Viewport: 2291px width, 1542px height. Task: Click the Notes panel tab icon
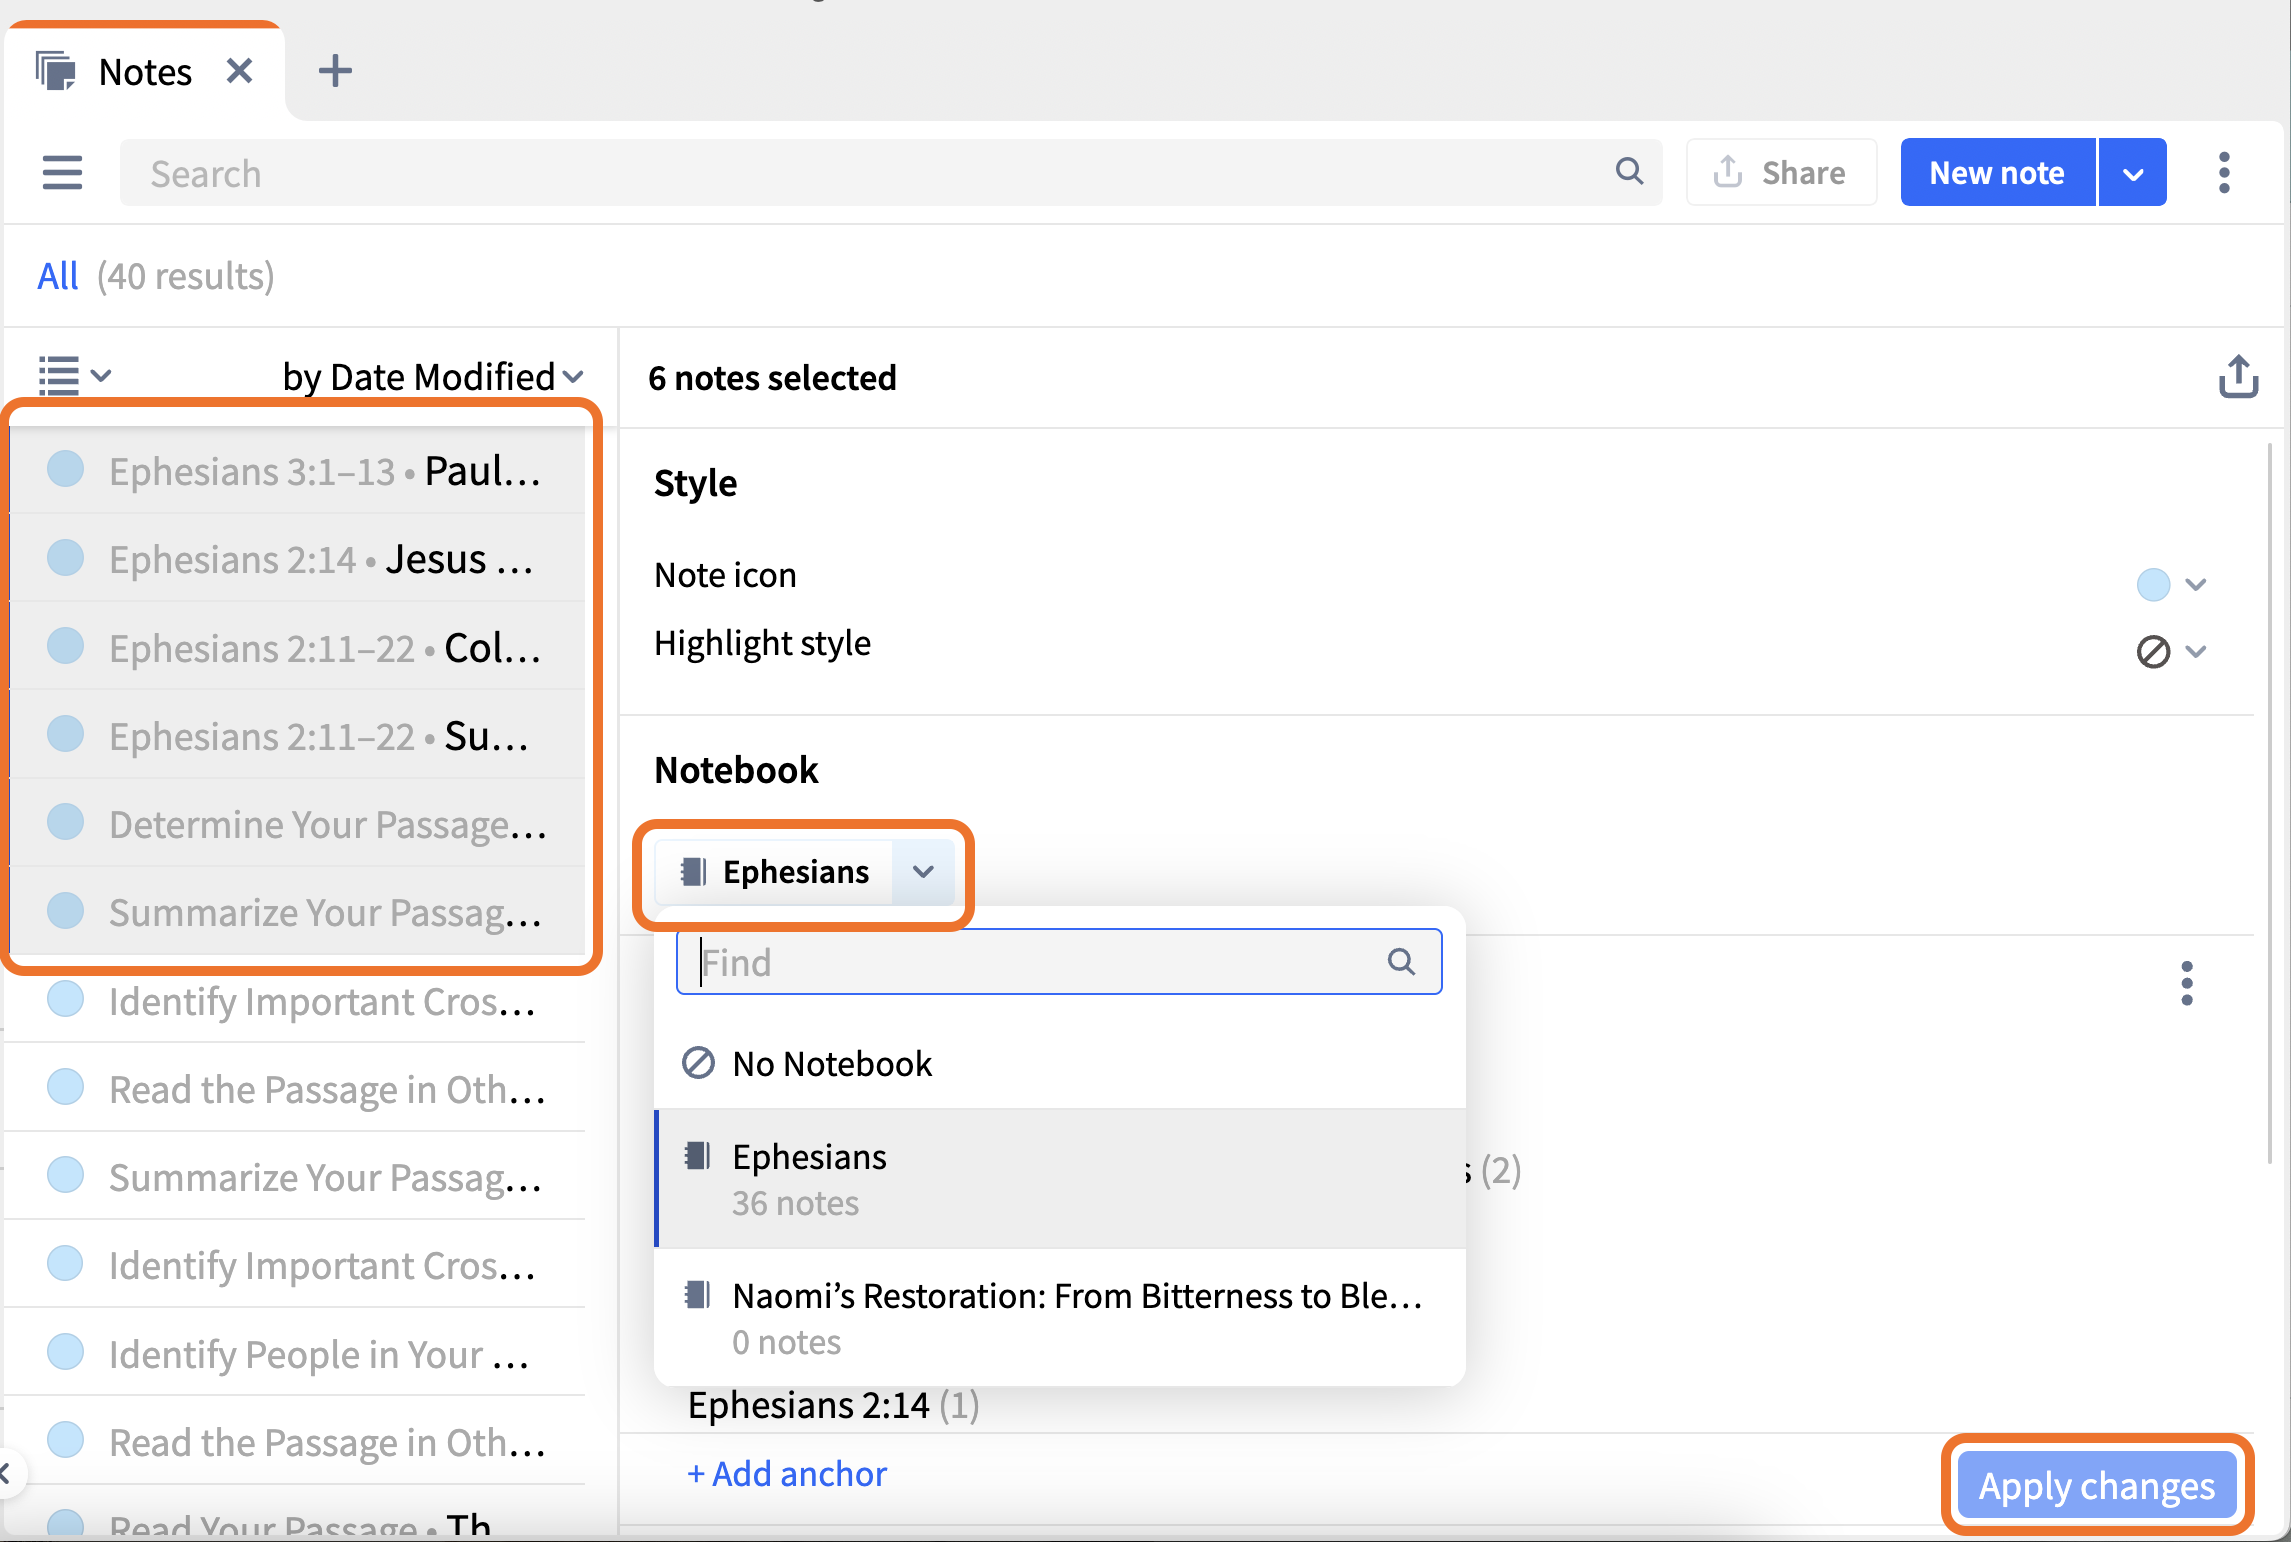pos(56,71)
